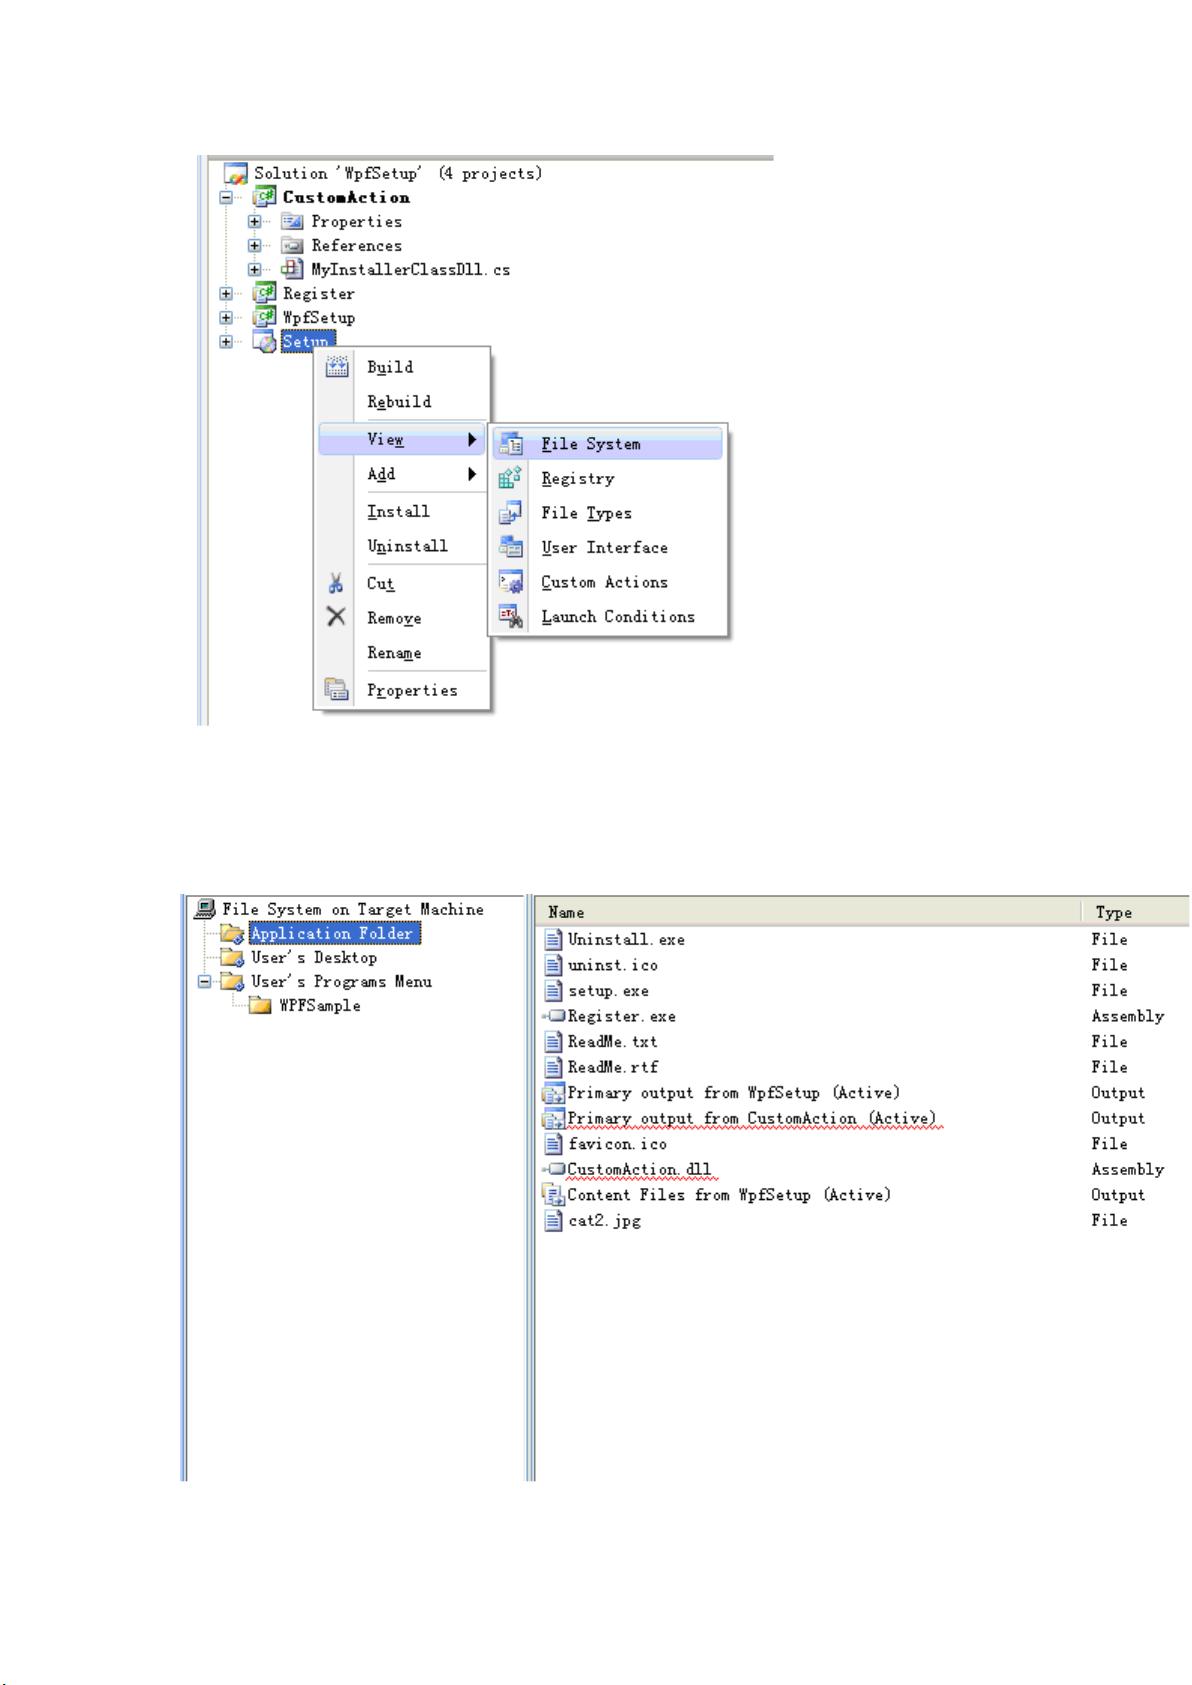Click the Launch Conditions icon
The height and width of the screenshot is (1685, 1192).
[x=511, y=617]
